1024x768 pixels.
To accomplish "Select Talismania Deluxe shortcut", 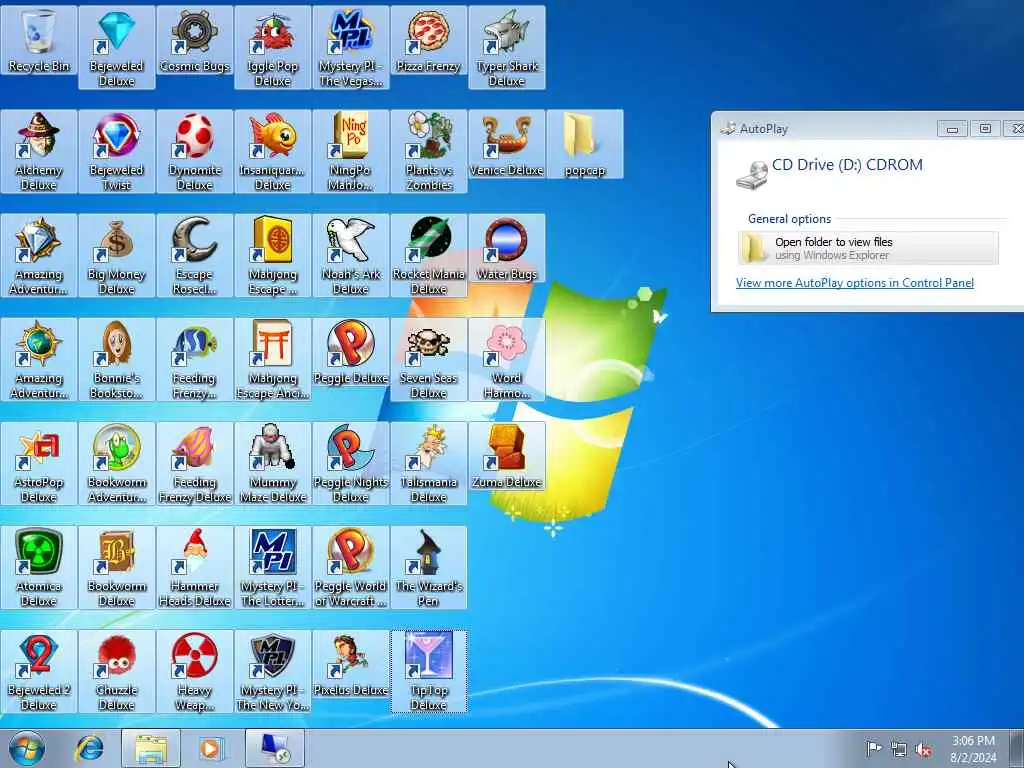I will pos(428,464).
